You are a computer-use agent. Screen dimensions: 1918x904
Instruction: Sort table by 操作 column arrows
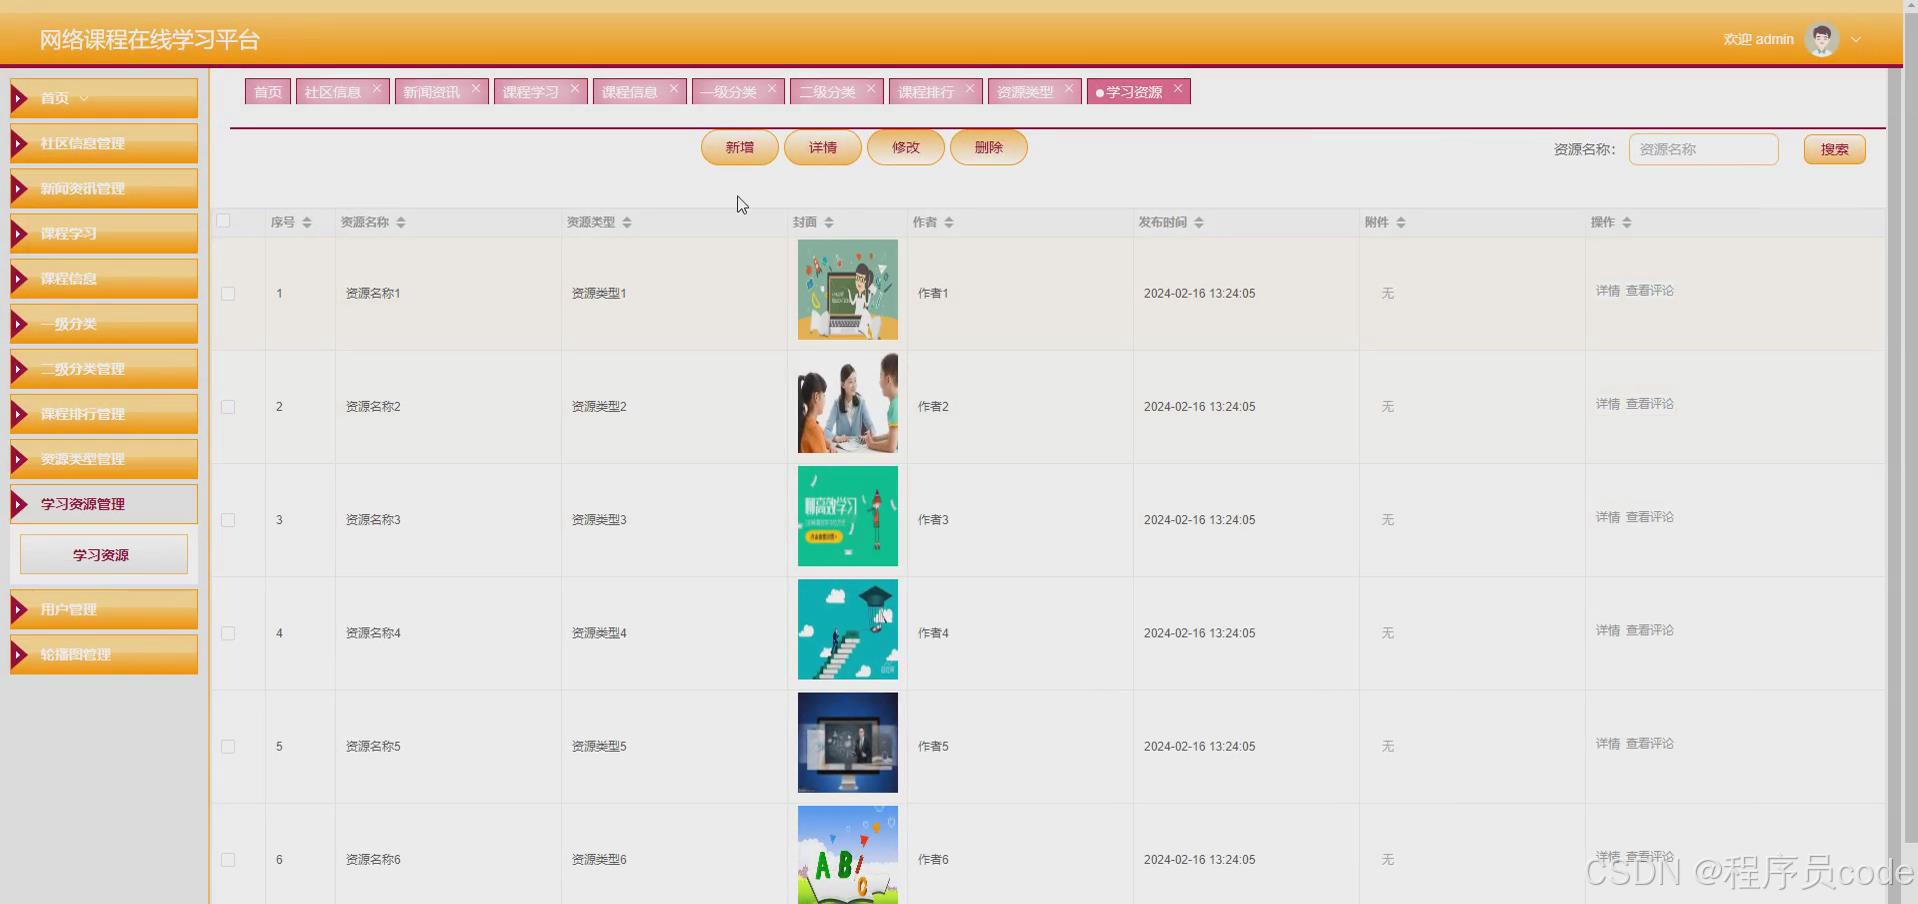[x=1627, y=222]
